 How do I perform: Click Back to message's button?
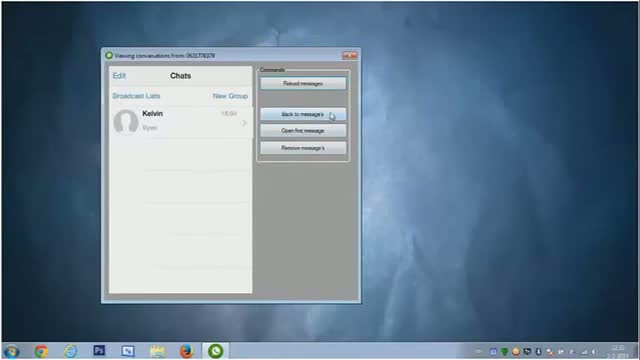point(303,114)
